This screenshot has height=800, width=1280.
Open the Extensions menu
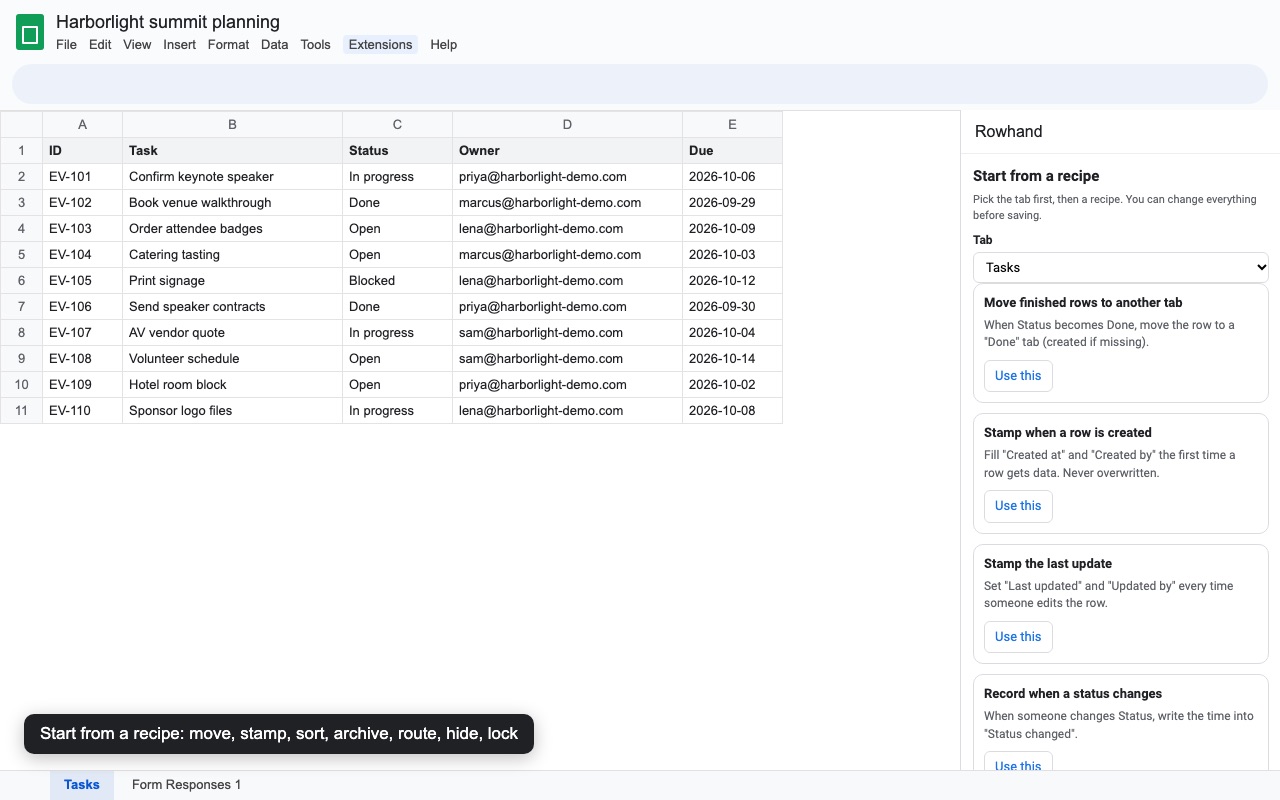coord(381,44)
